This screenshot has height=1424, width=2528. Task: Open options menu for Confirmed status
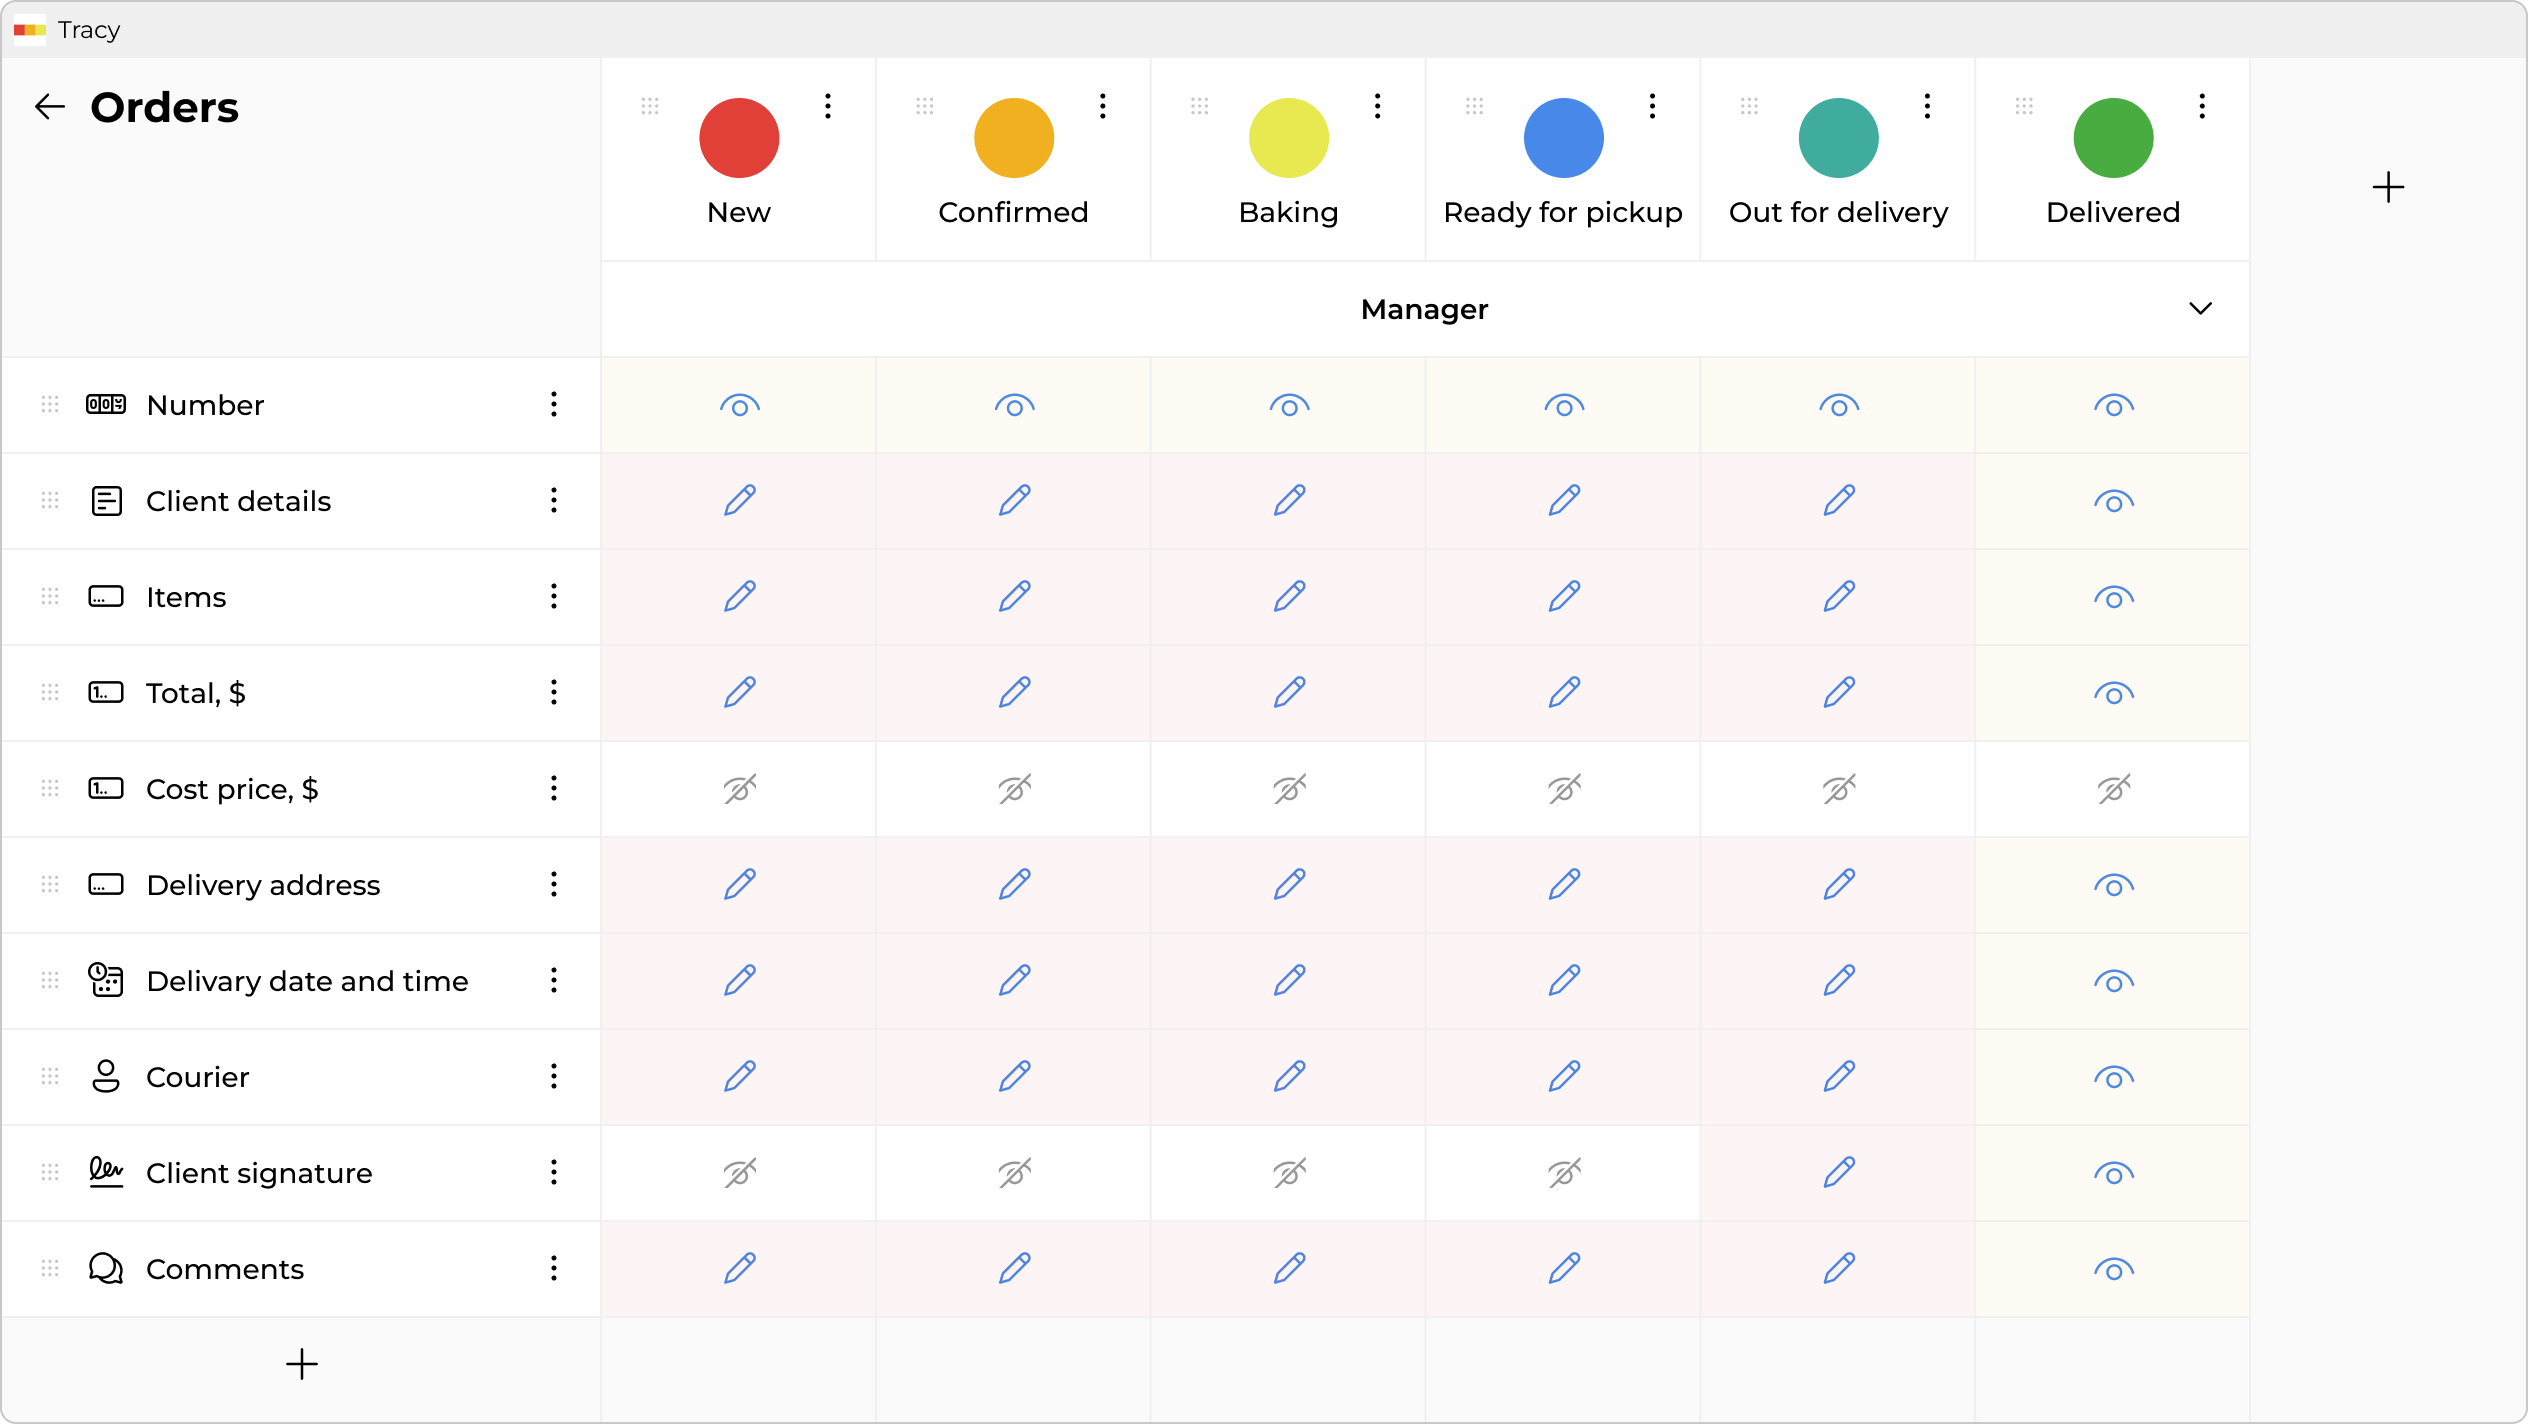1102,106
